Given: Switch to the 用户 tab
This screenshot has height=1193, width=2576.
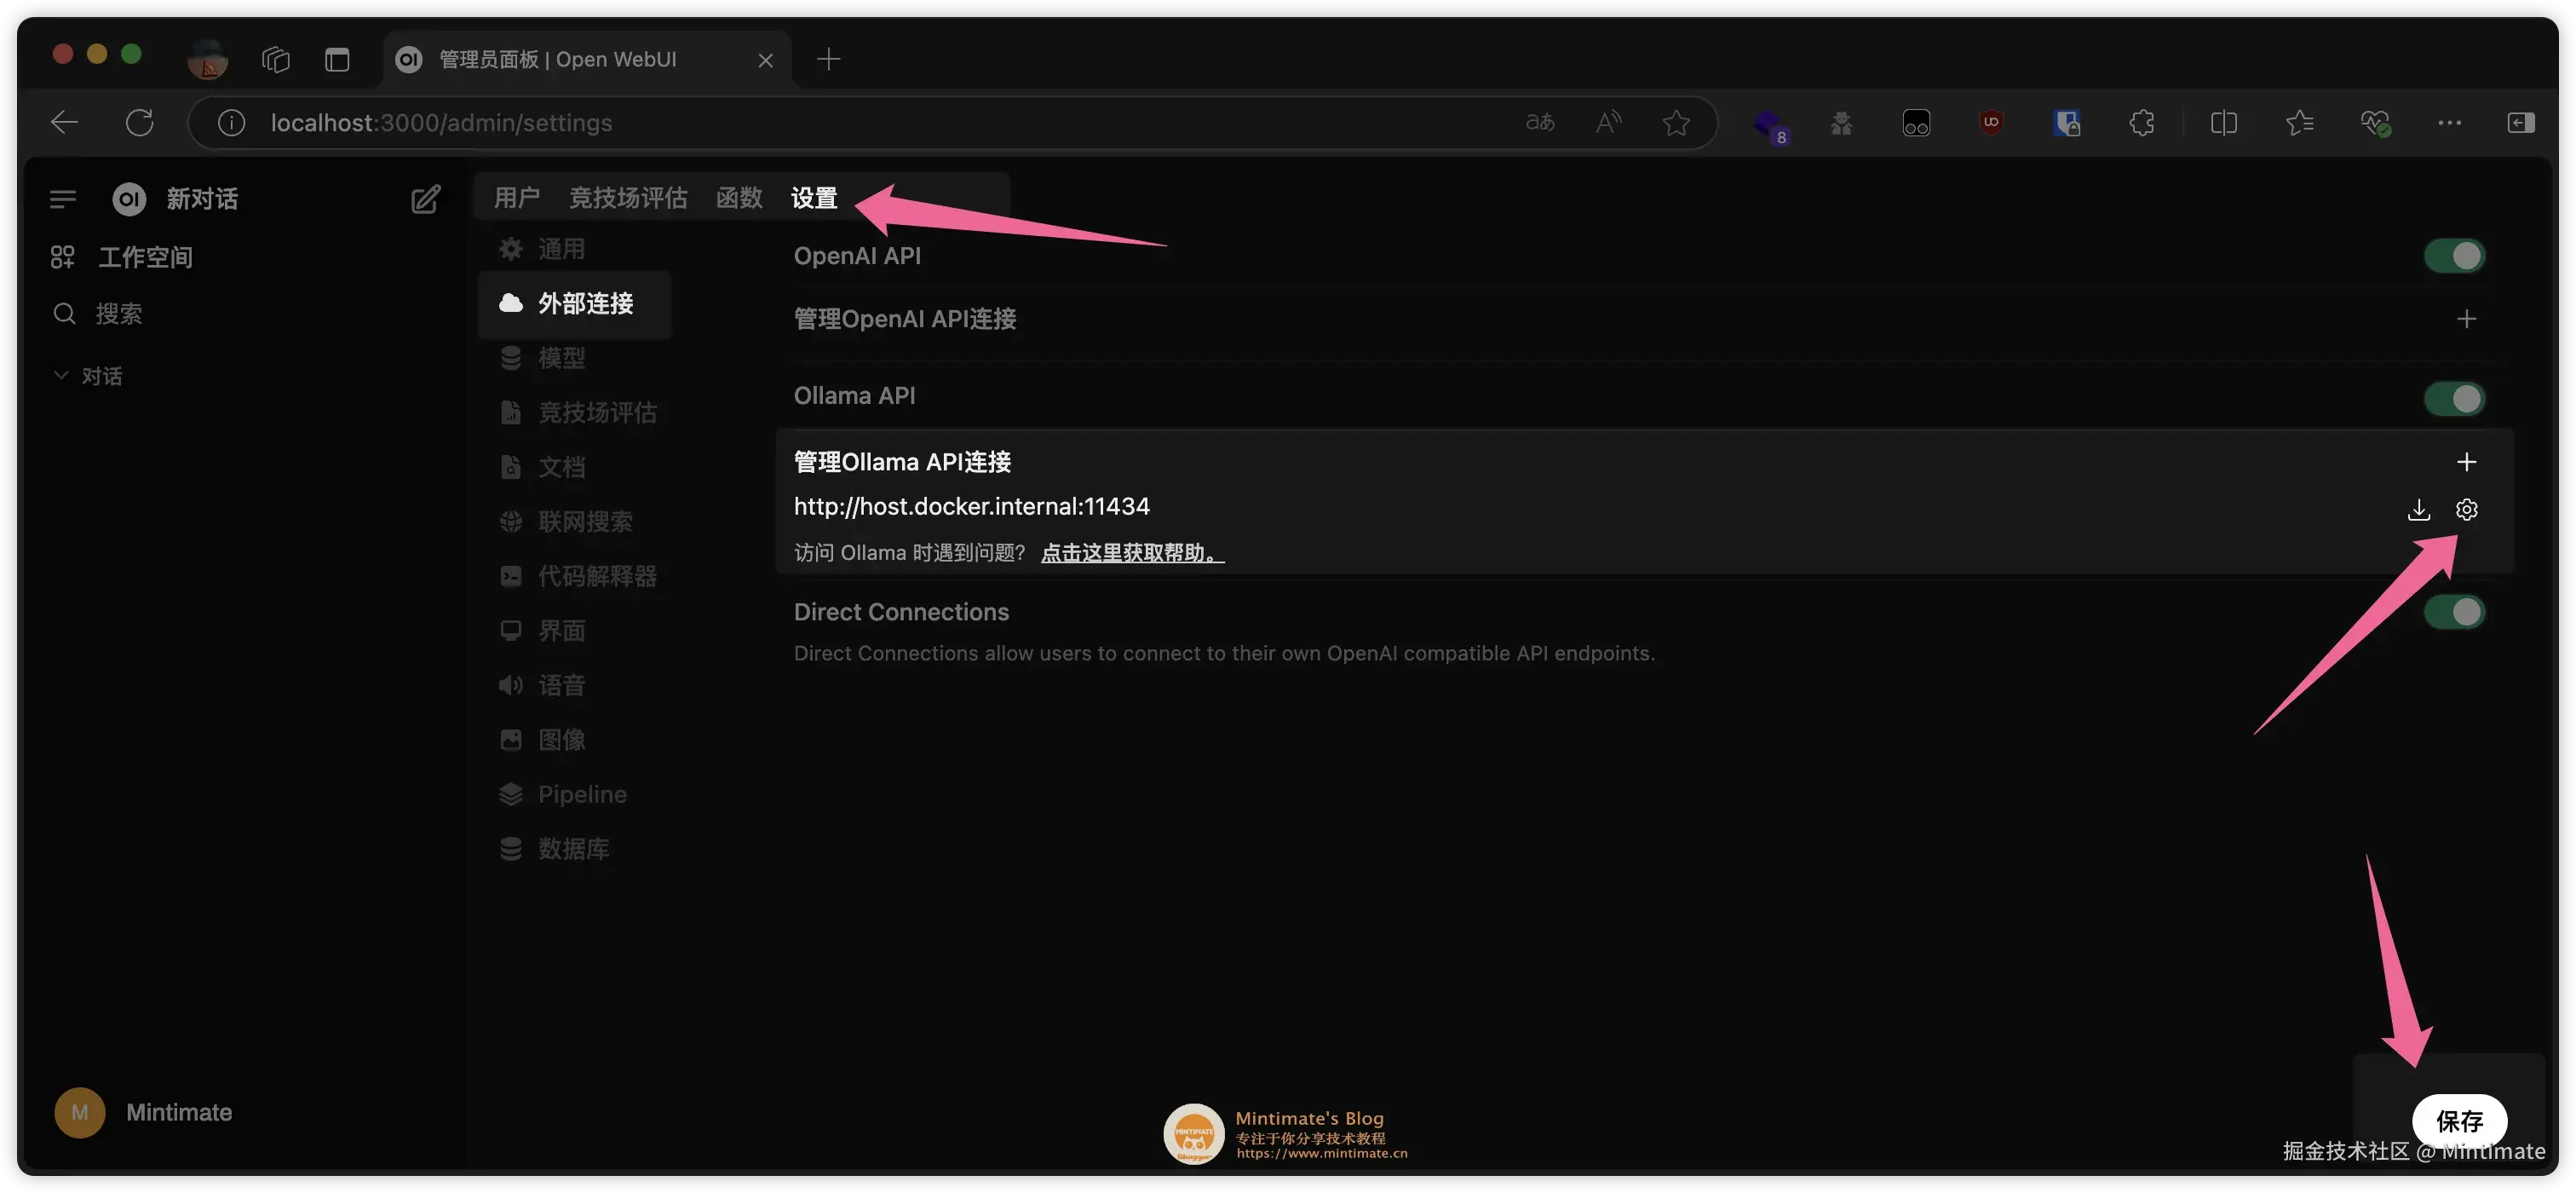Looking at the screenshot, I should tap(516, 197).
